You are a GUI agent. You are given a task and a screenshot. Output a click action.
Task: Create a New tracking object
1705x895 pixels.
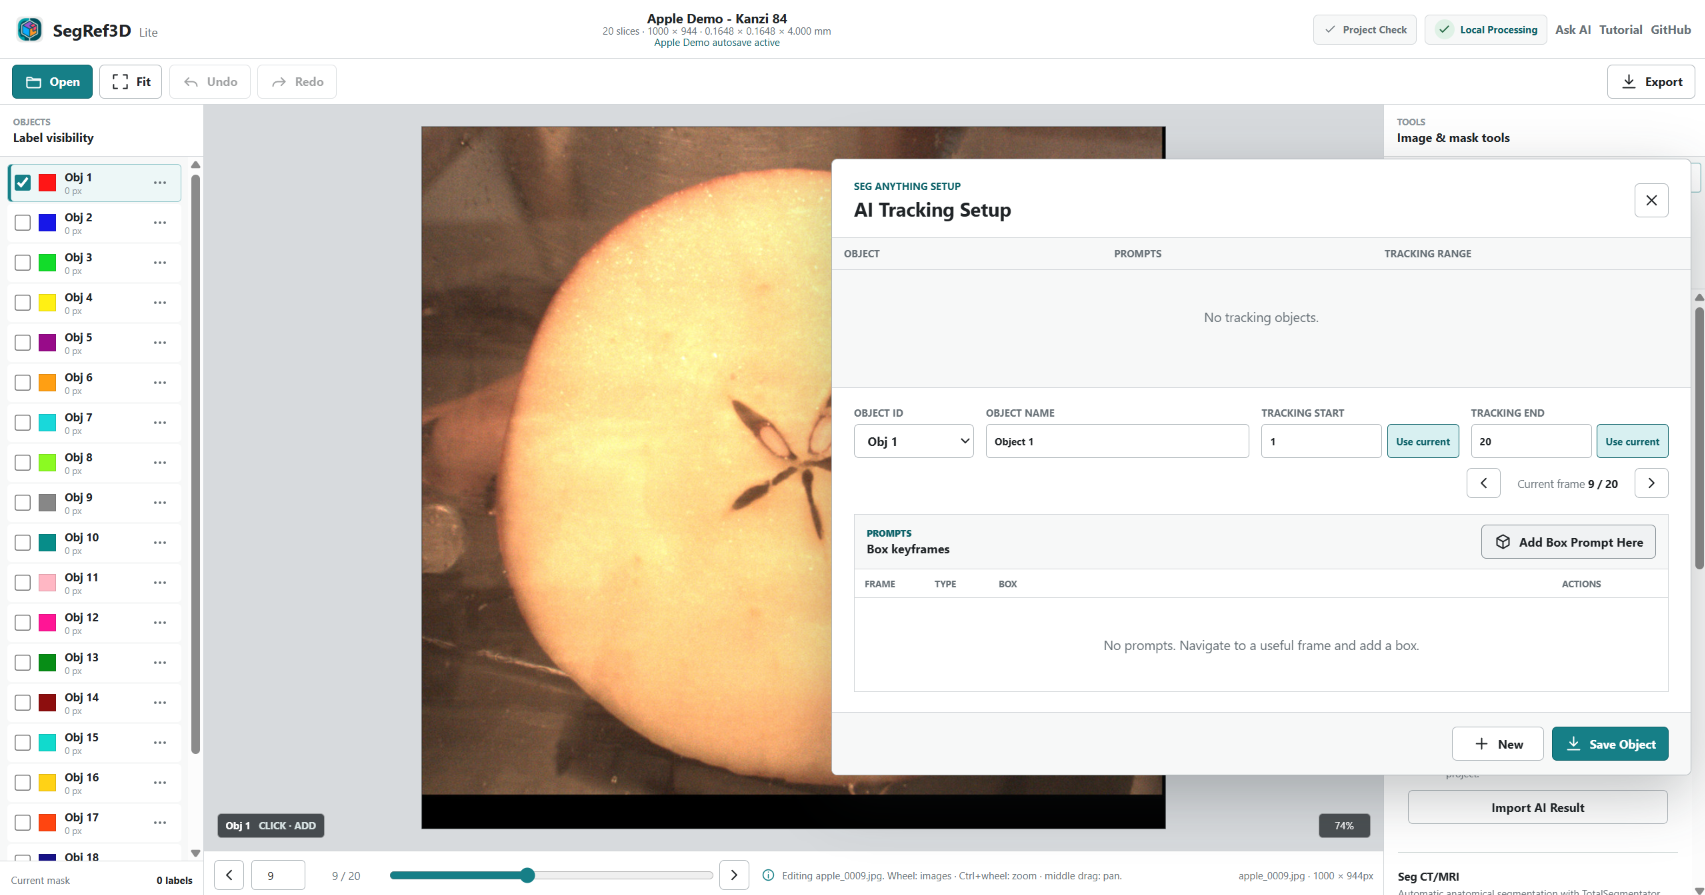[x=1498, y=744]
